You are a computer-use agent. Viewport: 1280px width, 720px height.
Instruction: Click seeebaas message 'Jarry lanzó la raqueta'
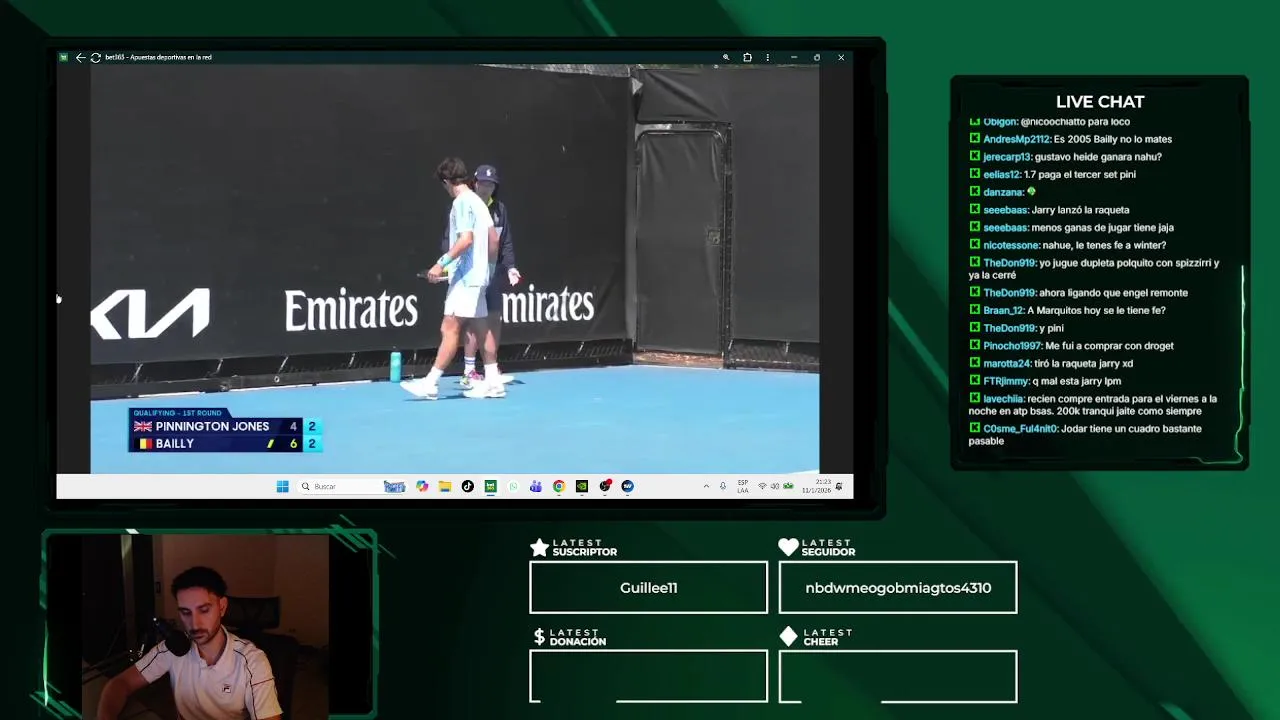tap(1080, 210)
